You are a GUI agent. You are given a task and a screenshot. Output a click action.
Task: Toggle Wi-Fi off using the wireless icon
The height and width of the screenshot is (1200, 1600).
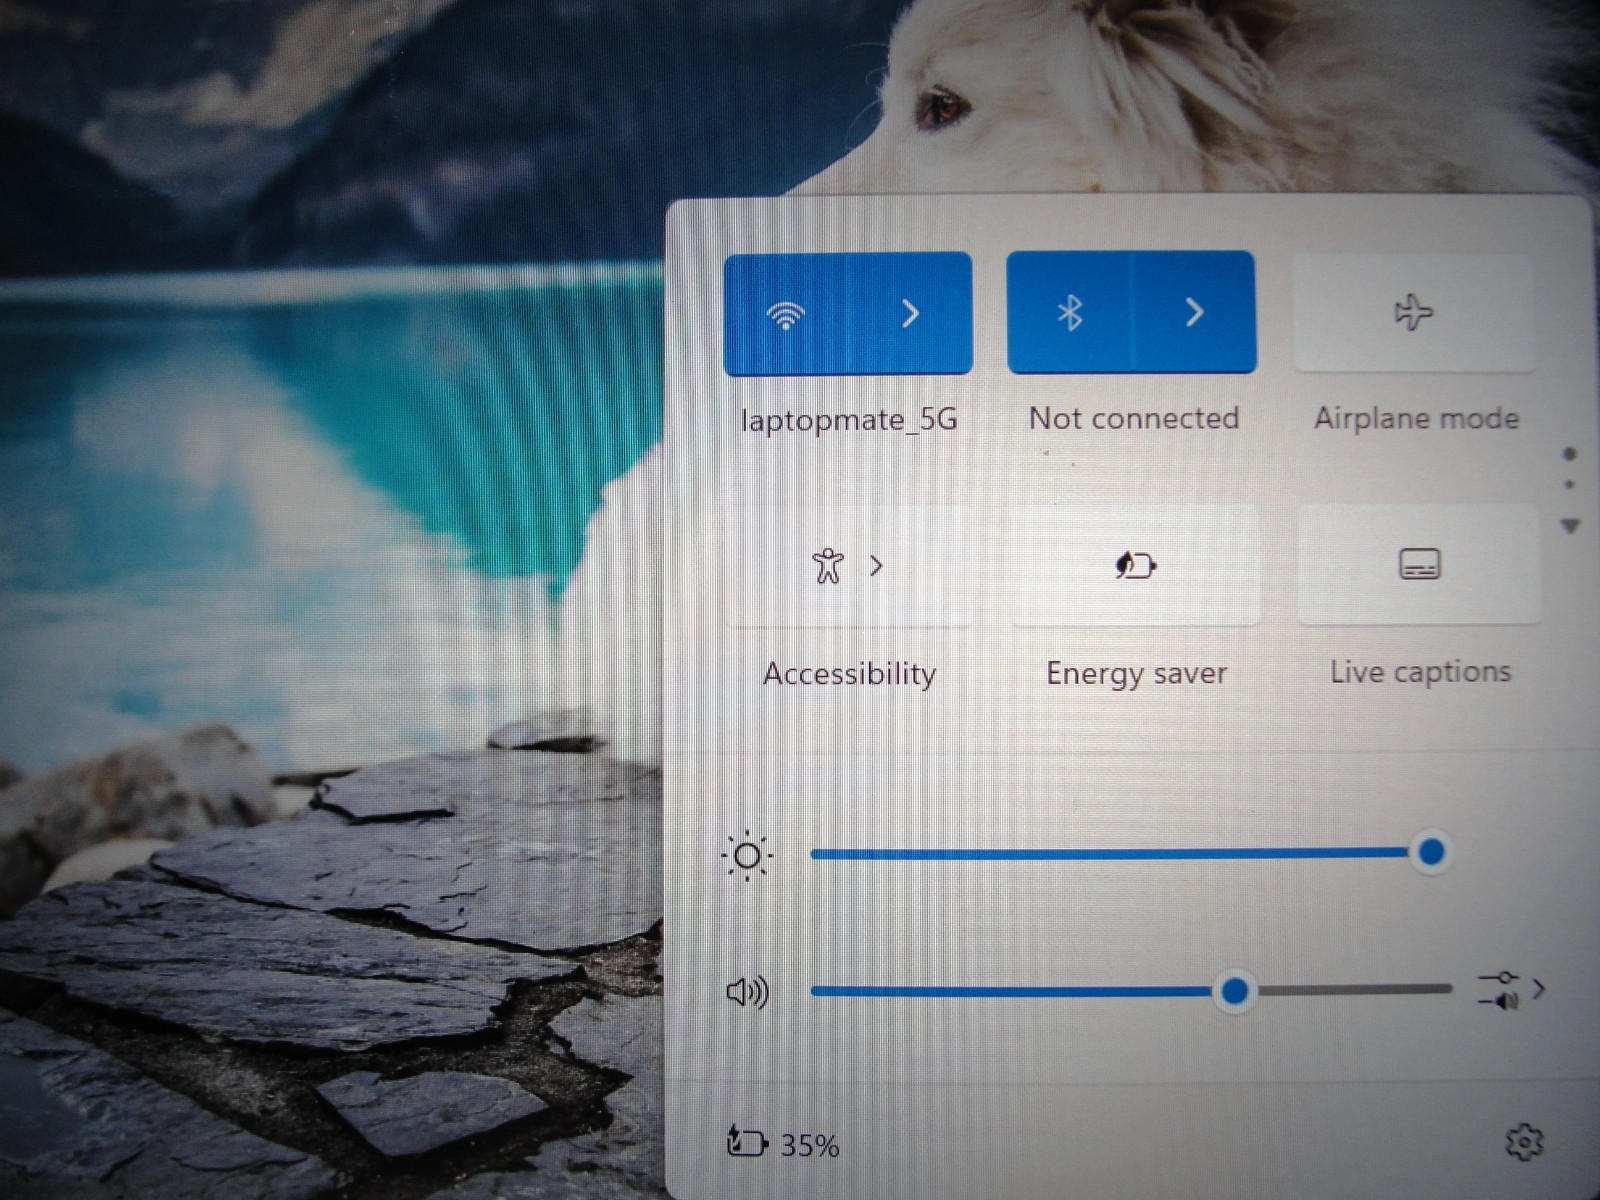[786, 314]
